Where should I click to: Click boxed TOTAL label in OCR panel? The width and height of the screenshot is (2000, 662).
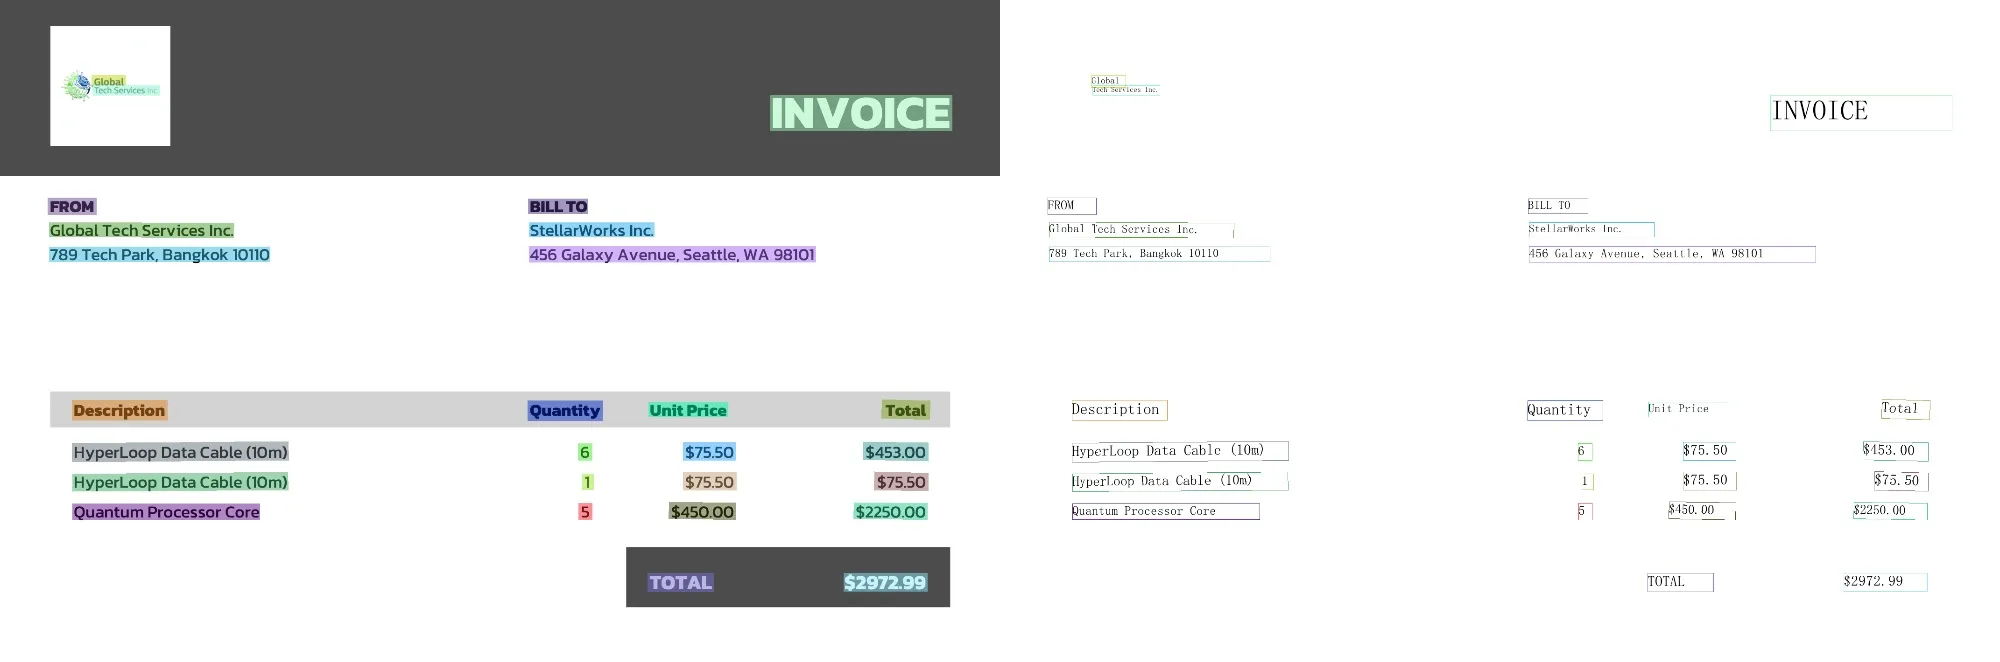tap(1680, 582)
